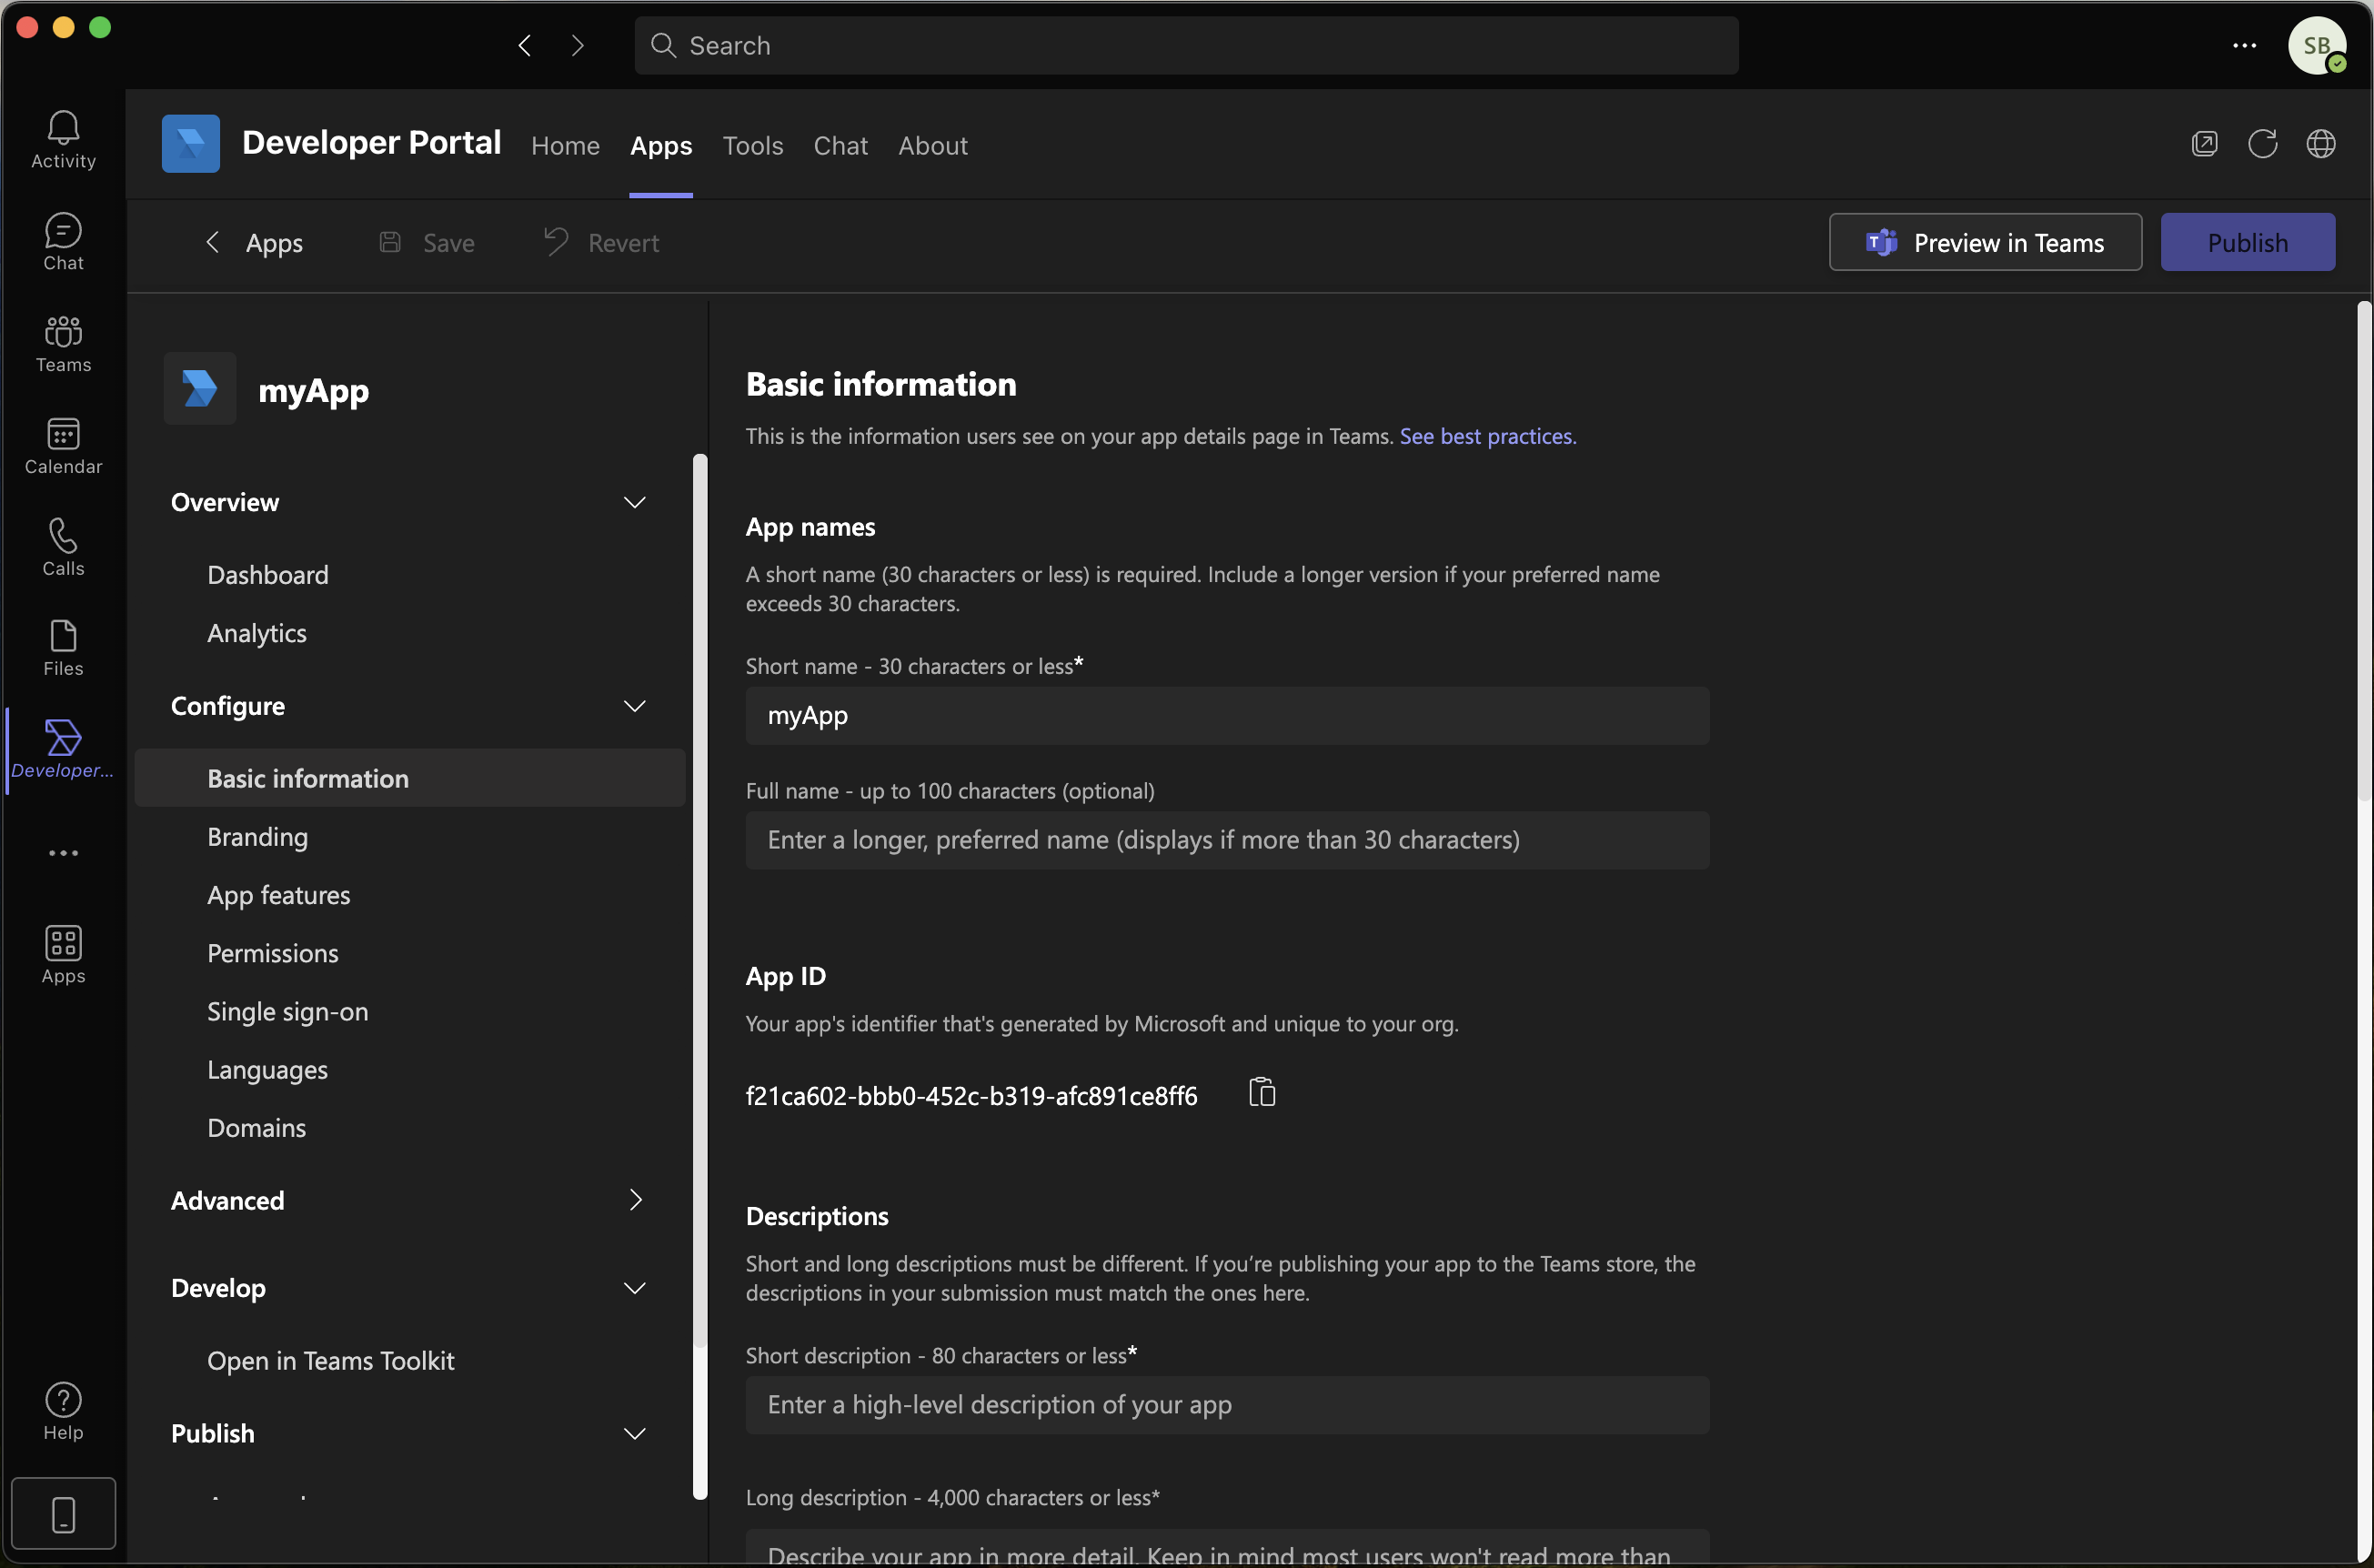Expand the Advanced section
The width and height of the screenshot is (2374, 1568).
[x=634, y=1200]
